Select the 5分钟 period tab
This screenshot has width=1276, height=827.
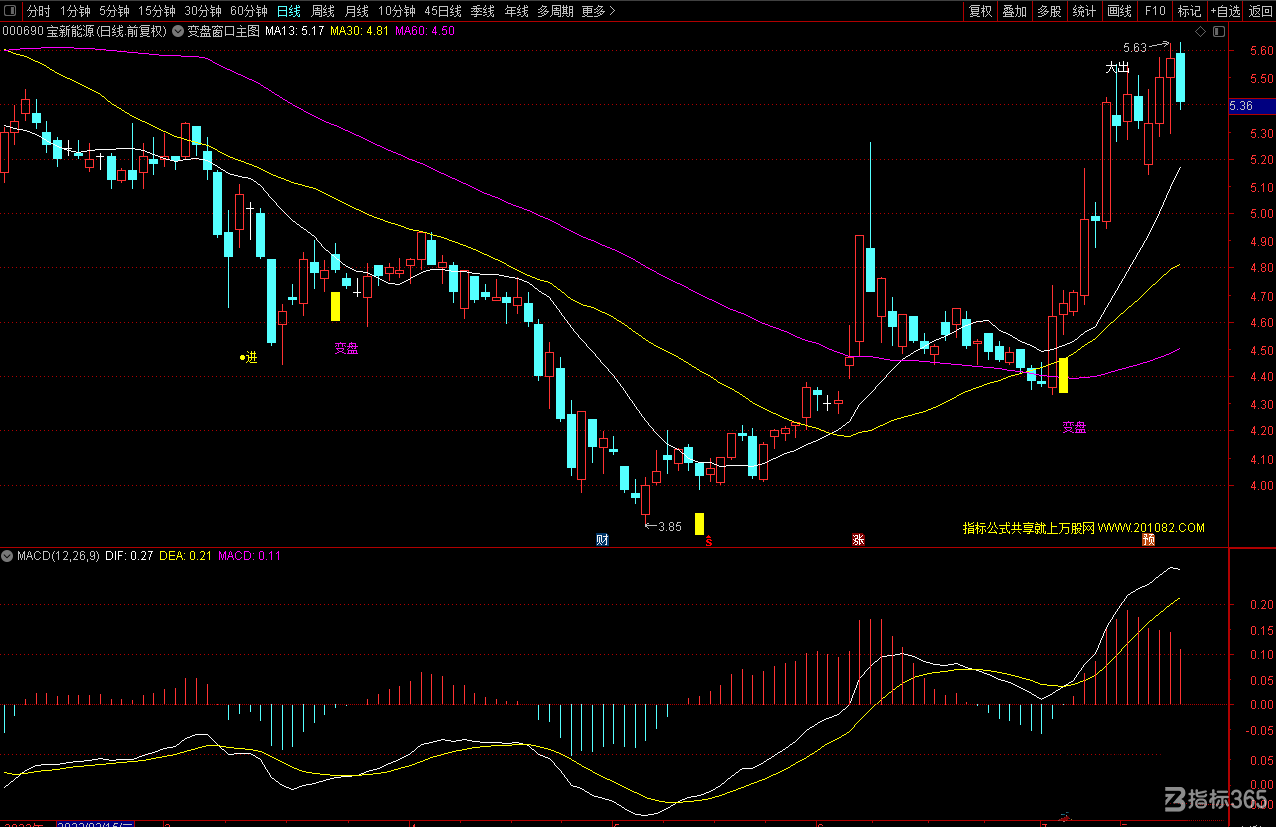click(114, 11)
